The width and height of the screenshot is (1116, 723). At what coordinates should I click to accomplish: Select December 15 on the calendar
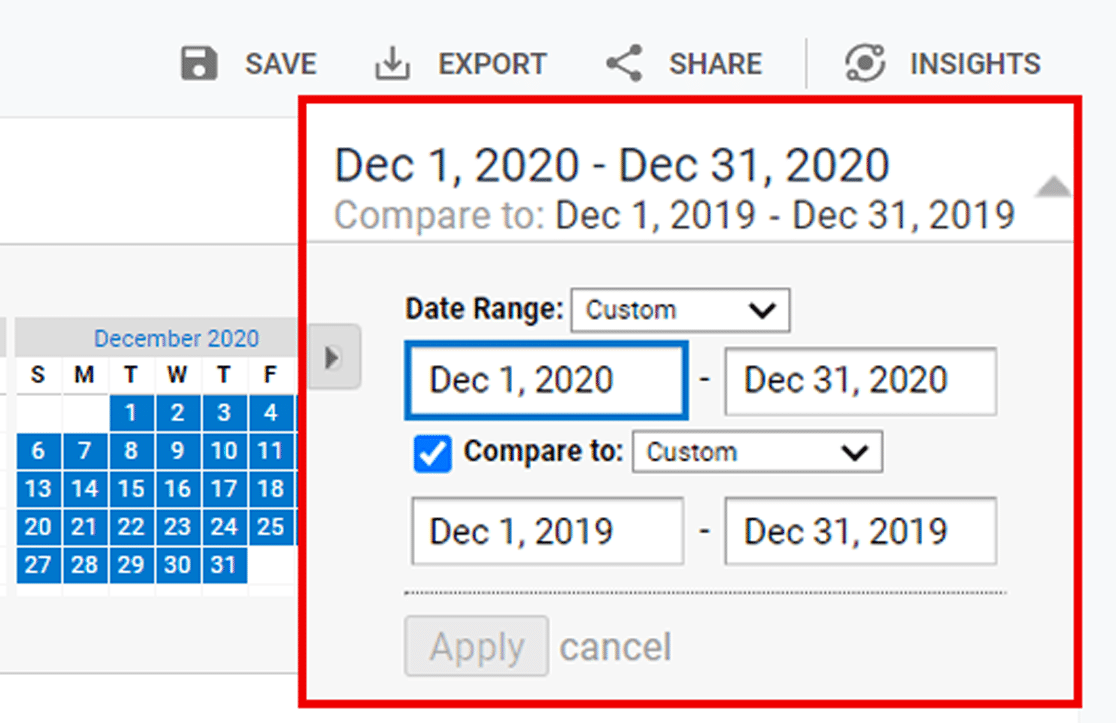point(130,489)
